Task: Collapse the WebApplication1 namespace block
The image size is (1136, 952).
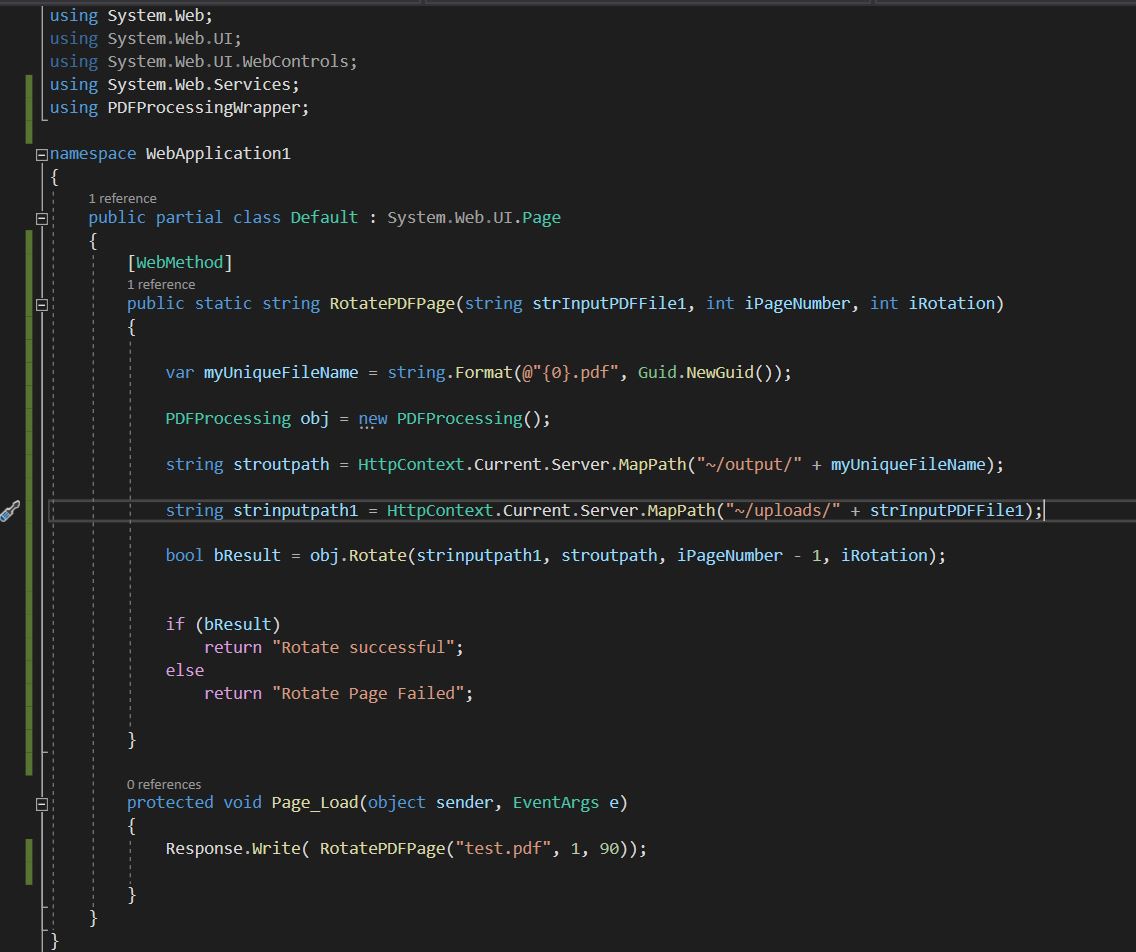Action: [41, 154]
